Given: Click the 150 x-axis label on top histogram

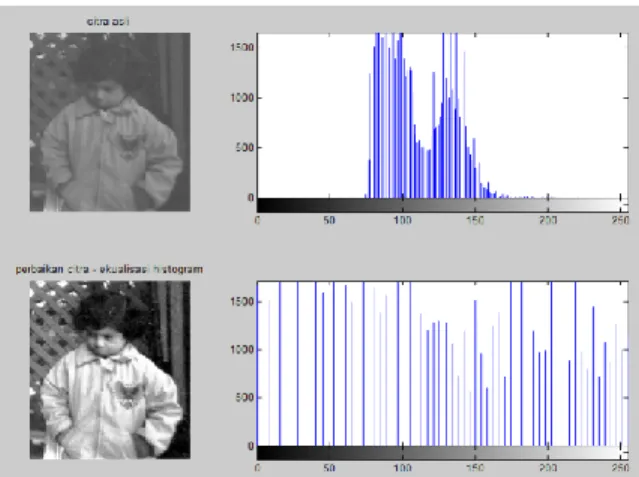Looking at the screenshot, I should (x=475, y=221).
